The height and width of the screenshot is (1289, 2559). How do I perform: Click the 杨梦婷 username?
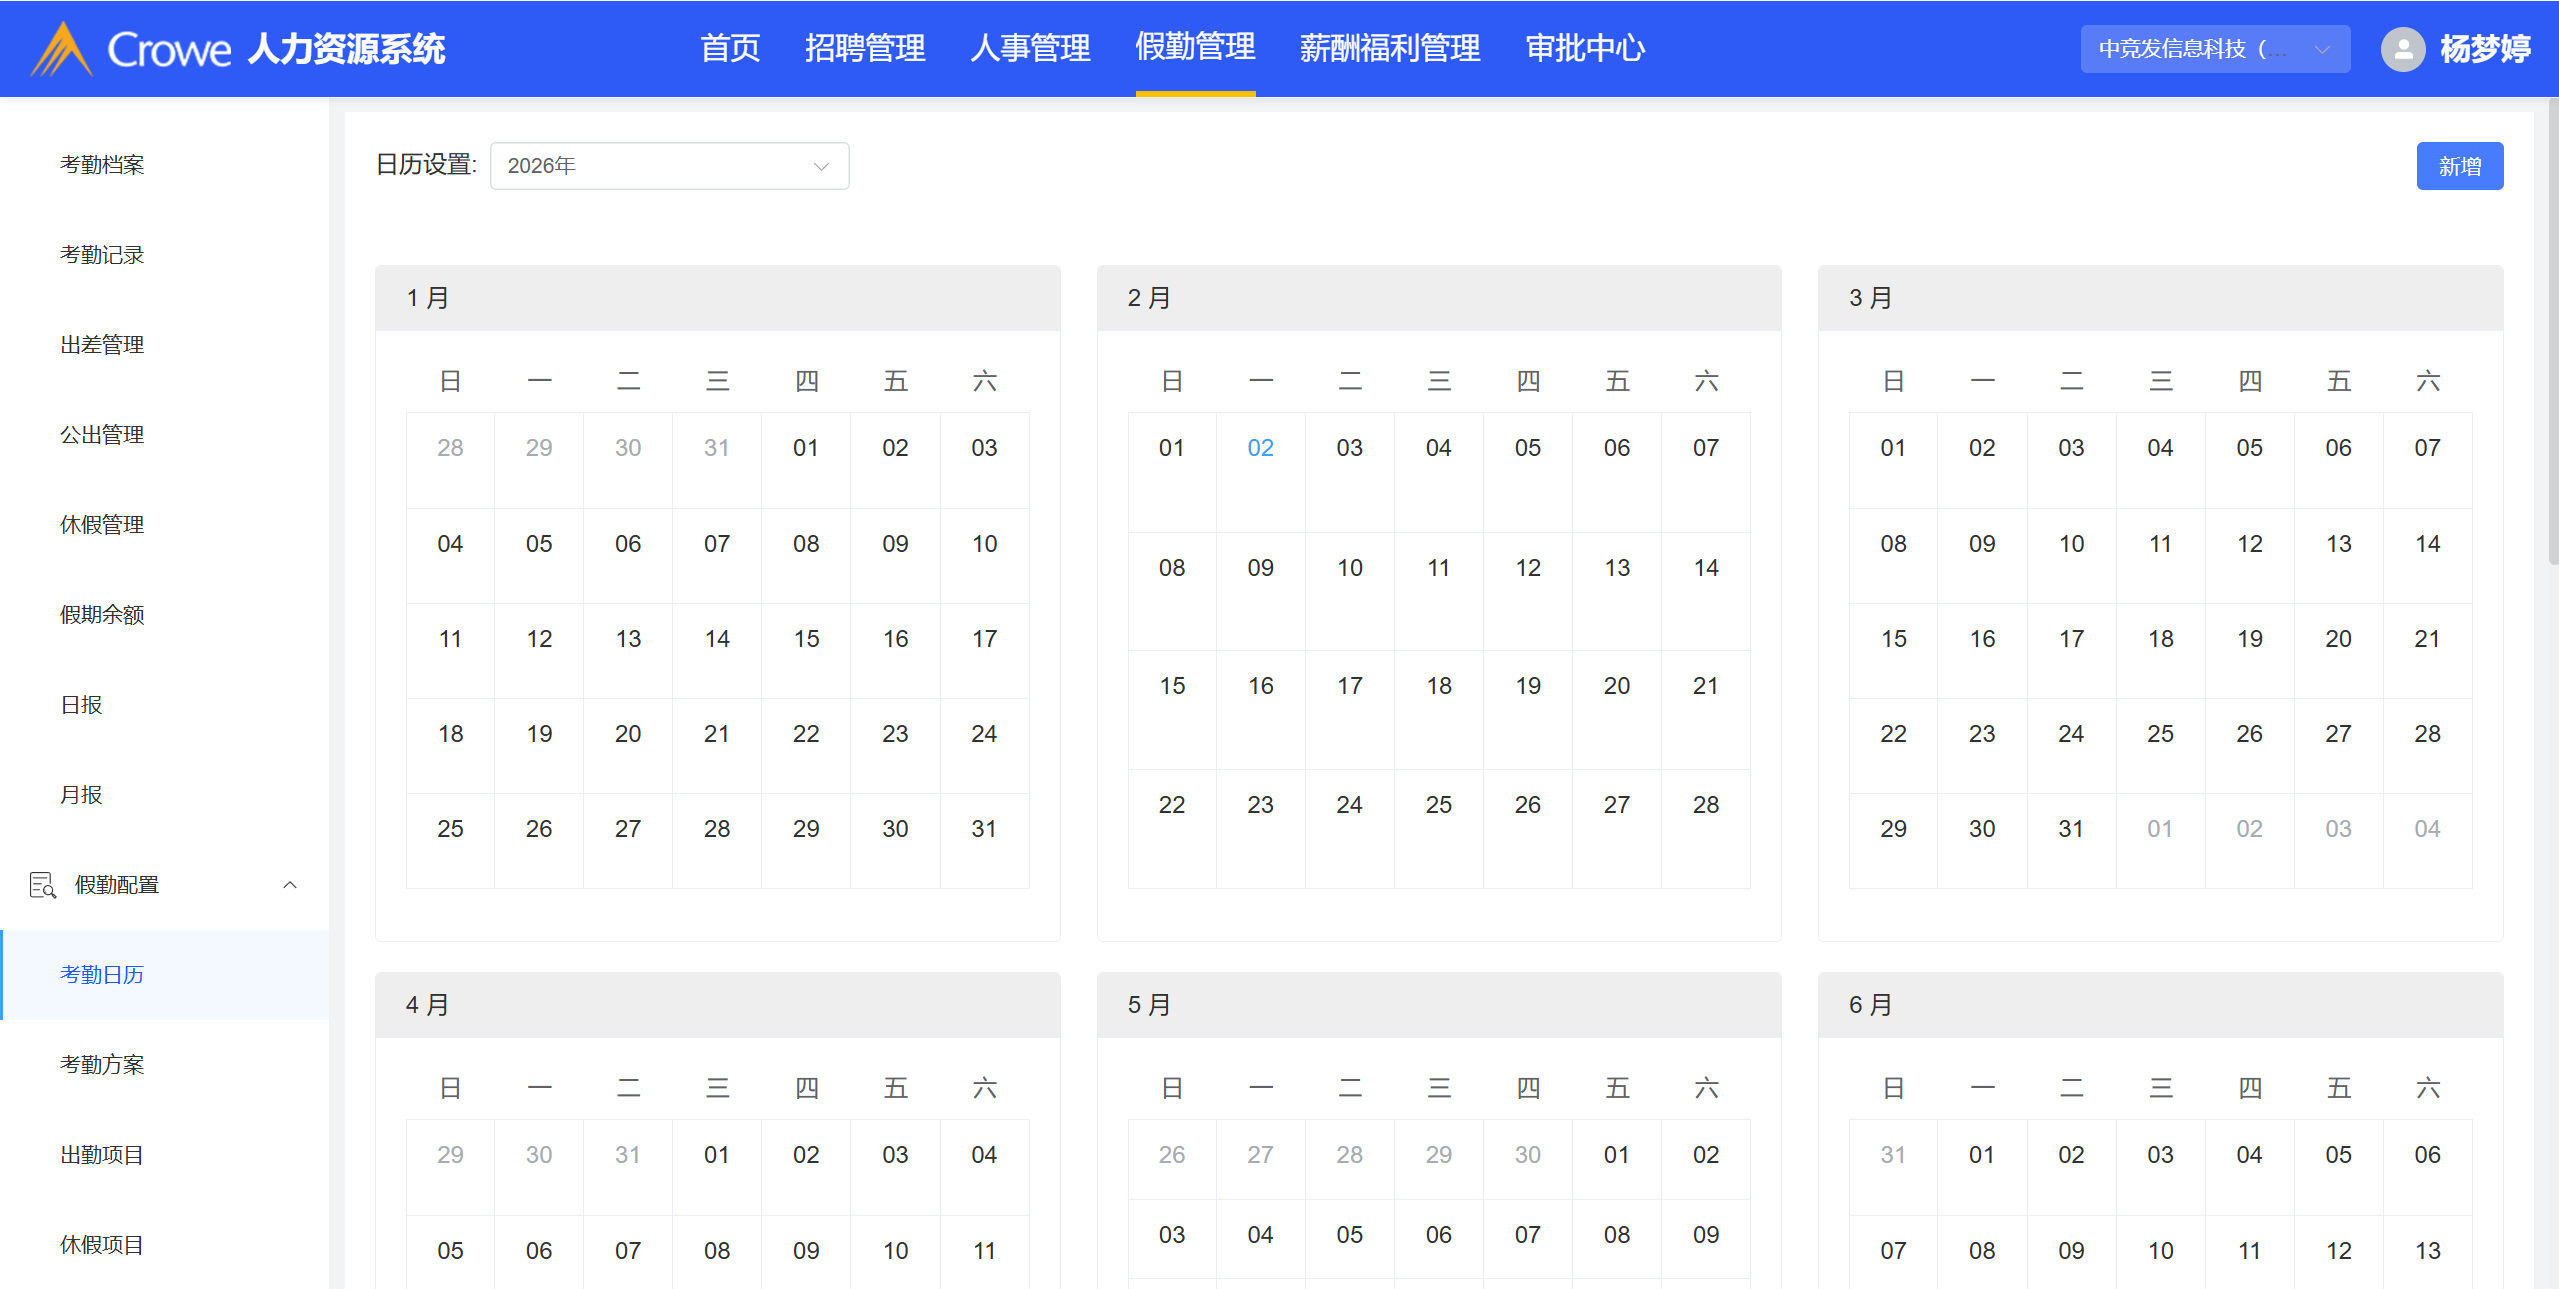coord(2484,49)
